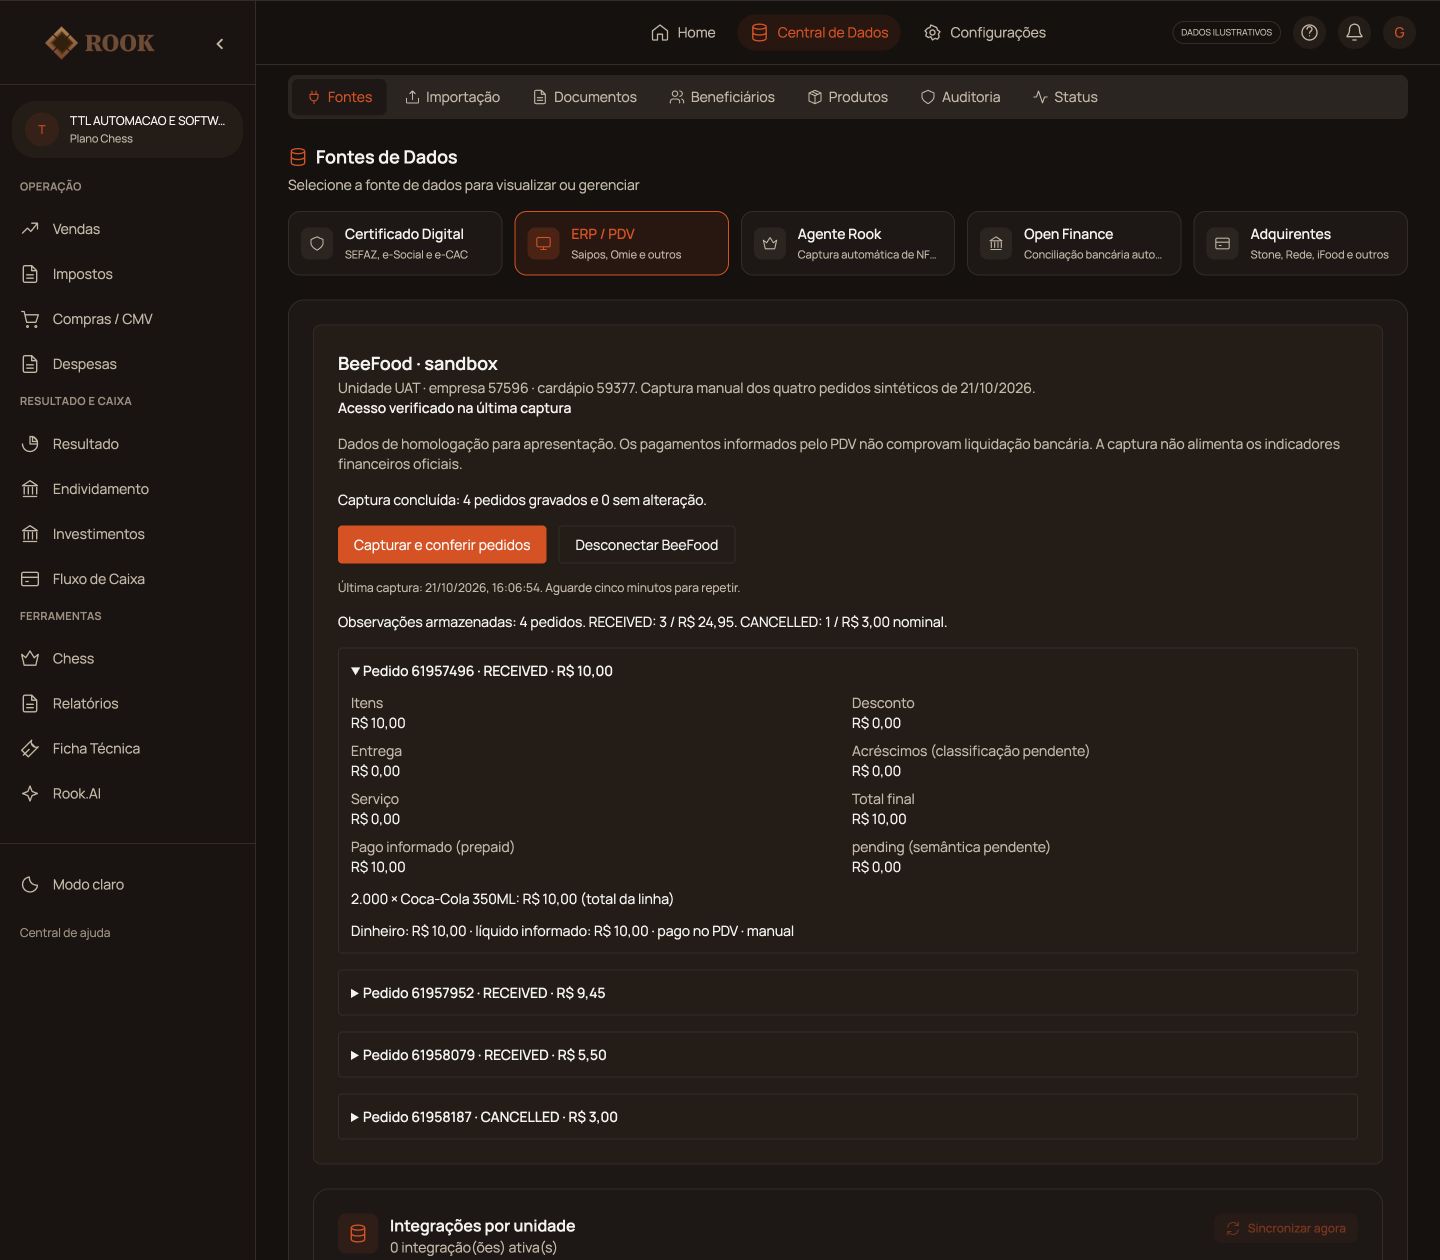
Task: Click Sincronizar agora
Action: tap(1286, 1228)
